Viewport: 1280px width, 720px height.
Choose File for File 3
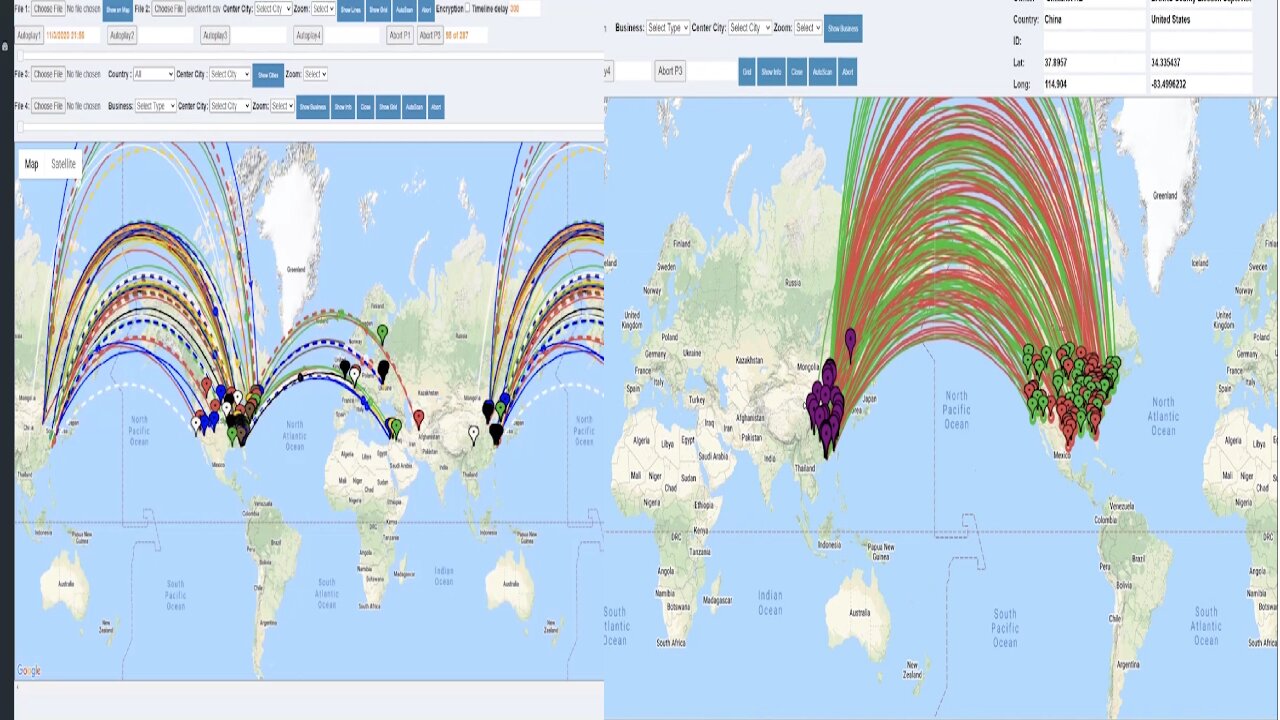pyautogui.click(x=48, y=74)
